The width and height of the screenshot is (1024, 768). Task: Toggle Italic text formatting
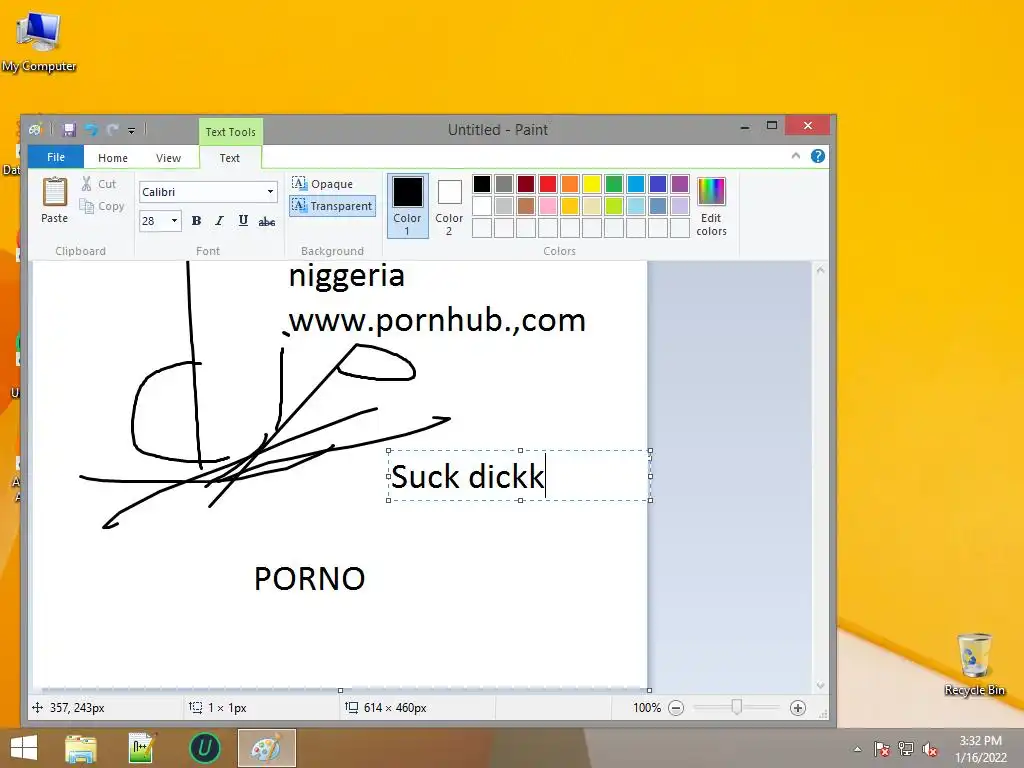219,221
